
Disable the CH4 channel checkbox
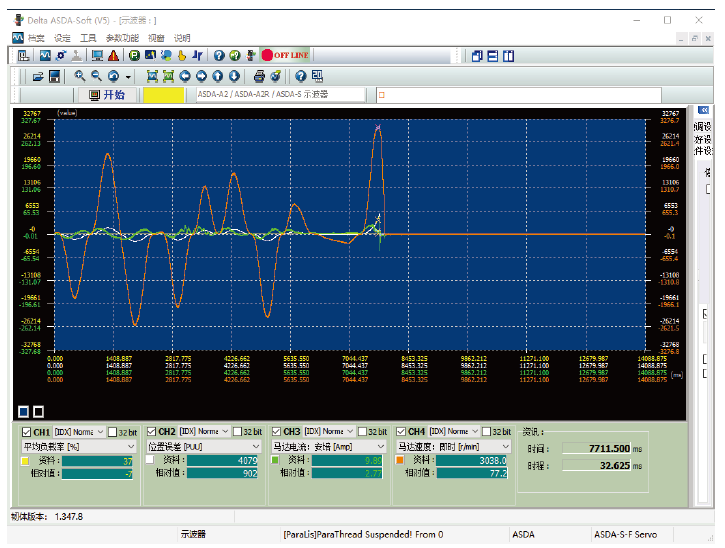click(402, 432)
